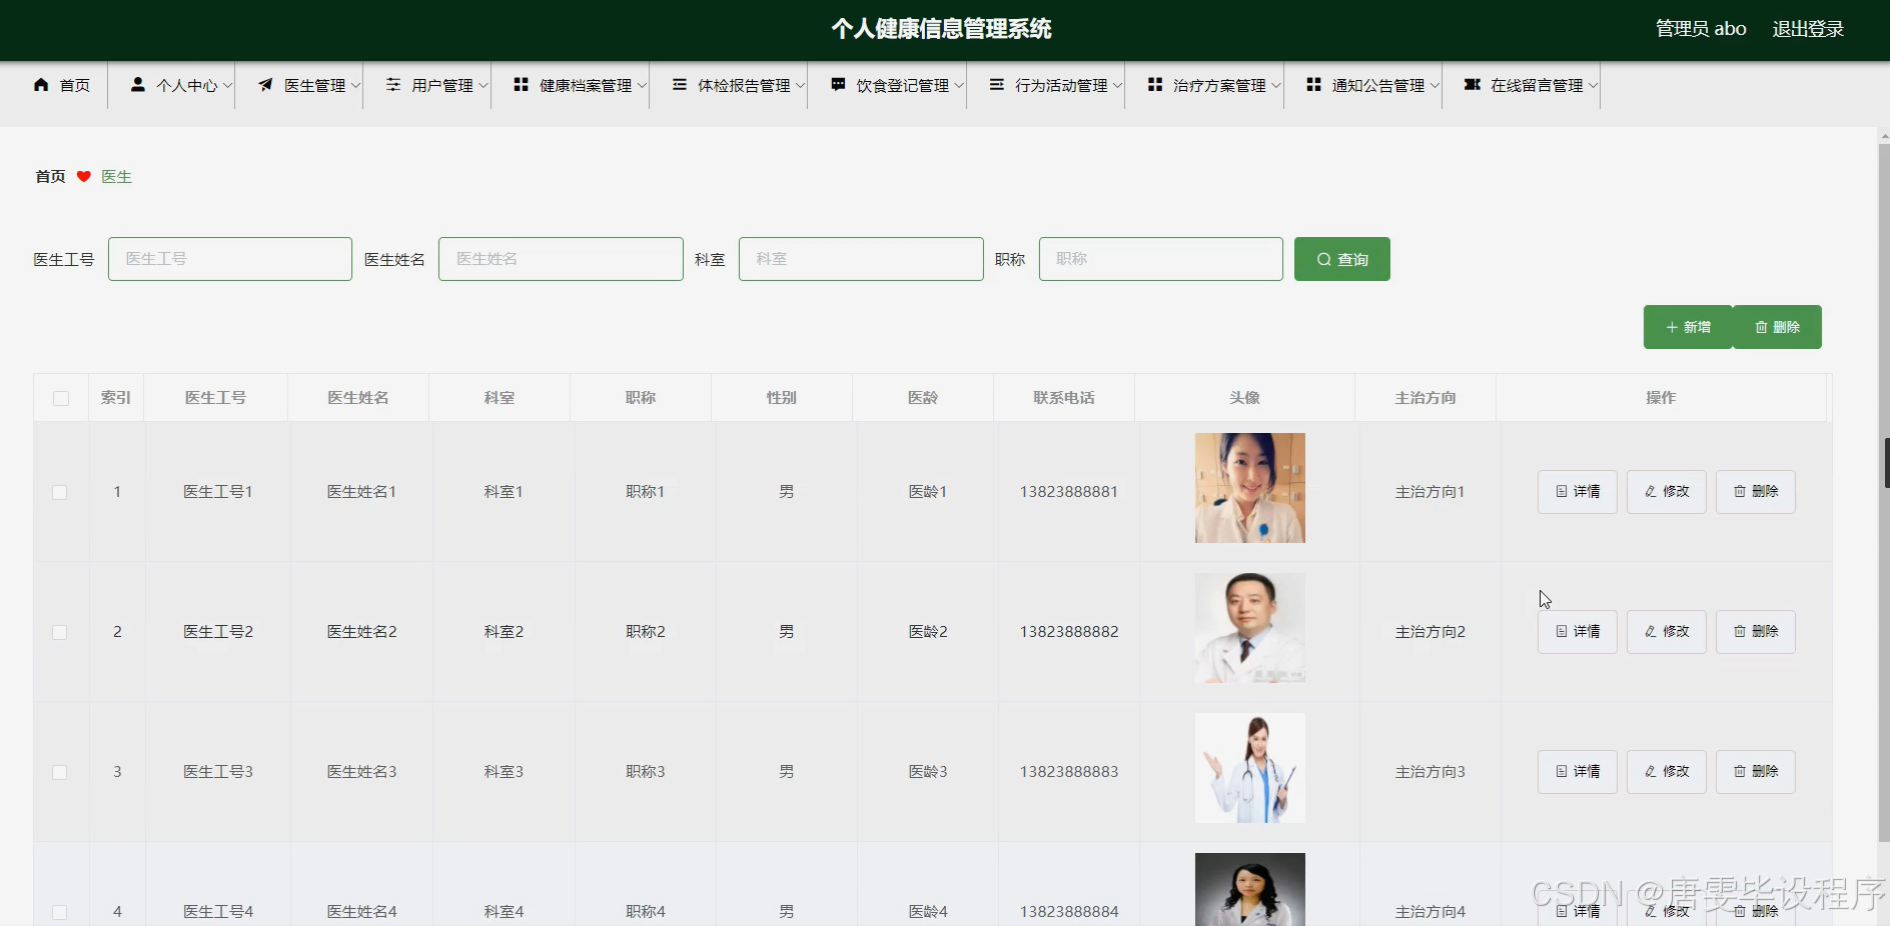Expand the 通知公告管理 dropdown arrow
Screen dimensions: 1890x926
1434,86
